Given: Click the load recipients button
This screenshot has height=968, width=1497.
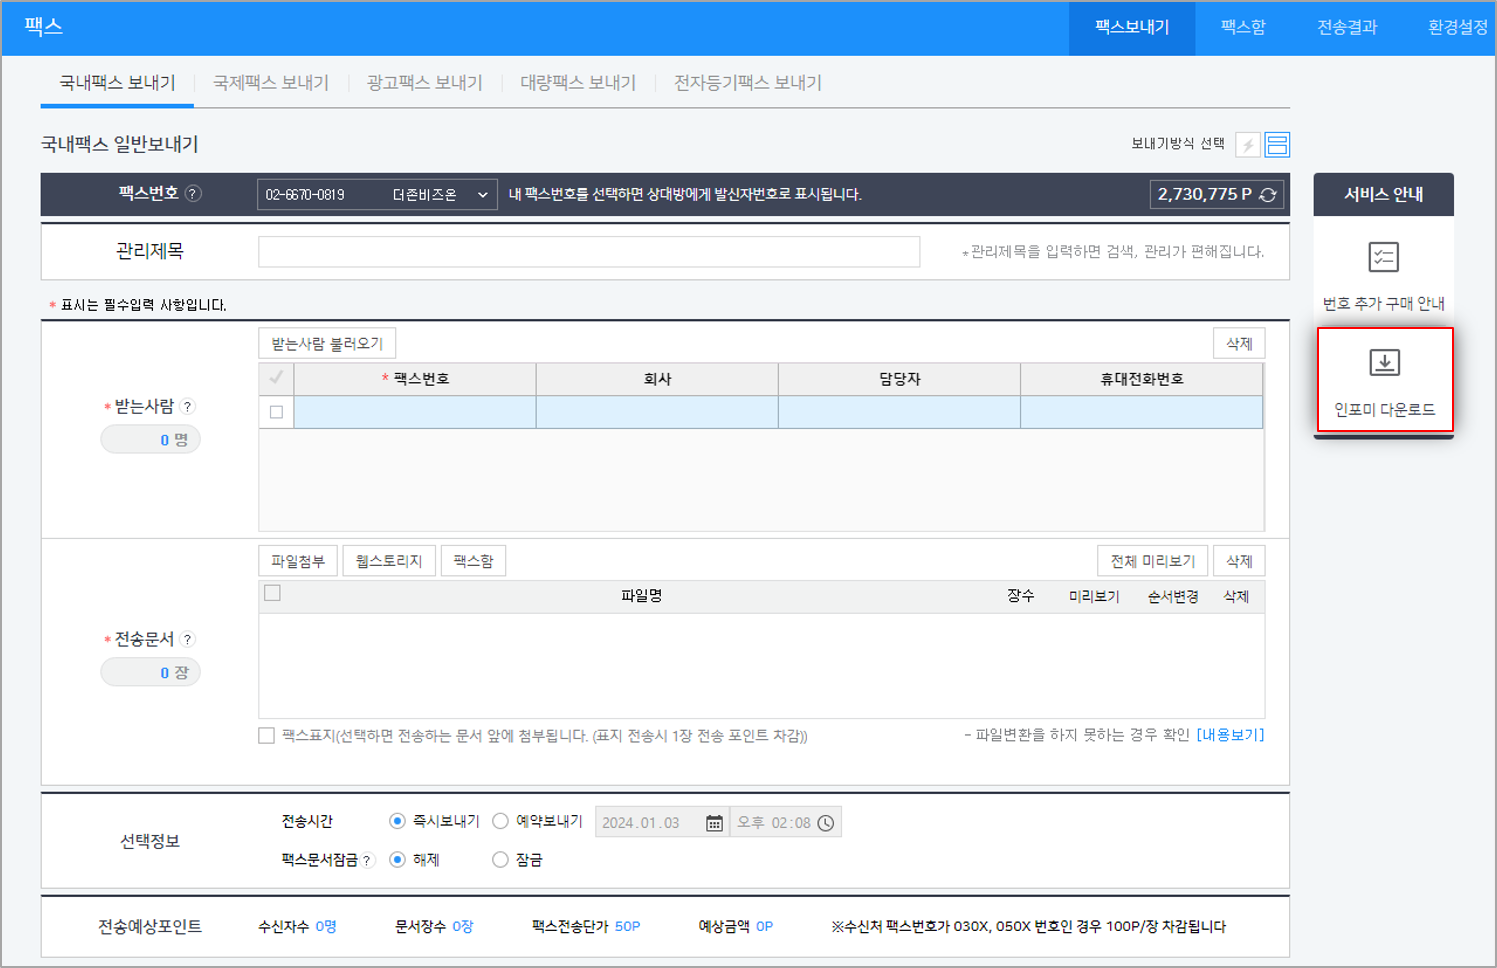Looking at the screenshot, I should click(327, 344).
